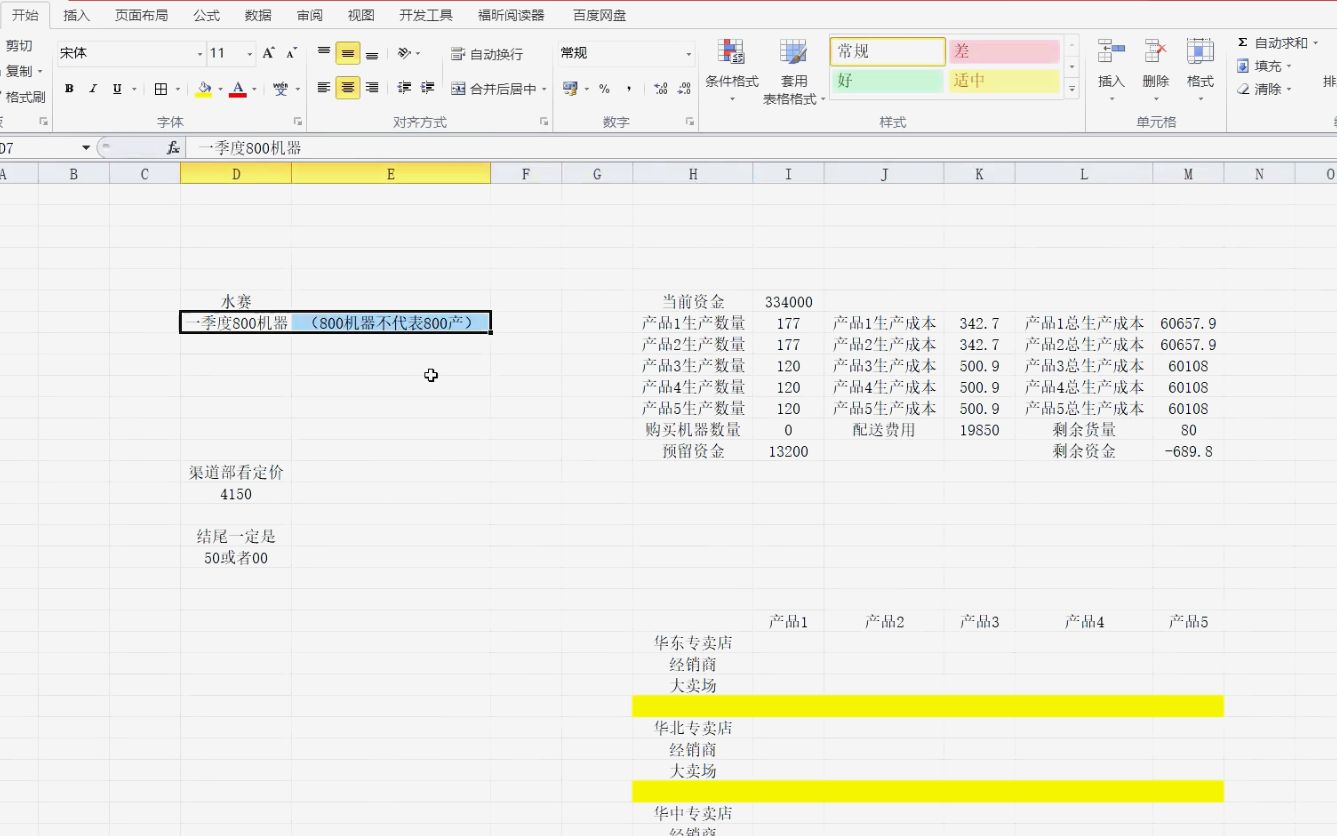Screen dimensions: 1337x836
Task: Toggle bottom vertical alignment
Action: tap(372, 53)
